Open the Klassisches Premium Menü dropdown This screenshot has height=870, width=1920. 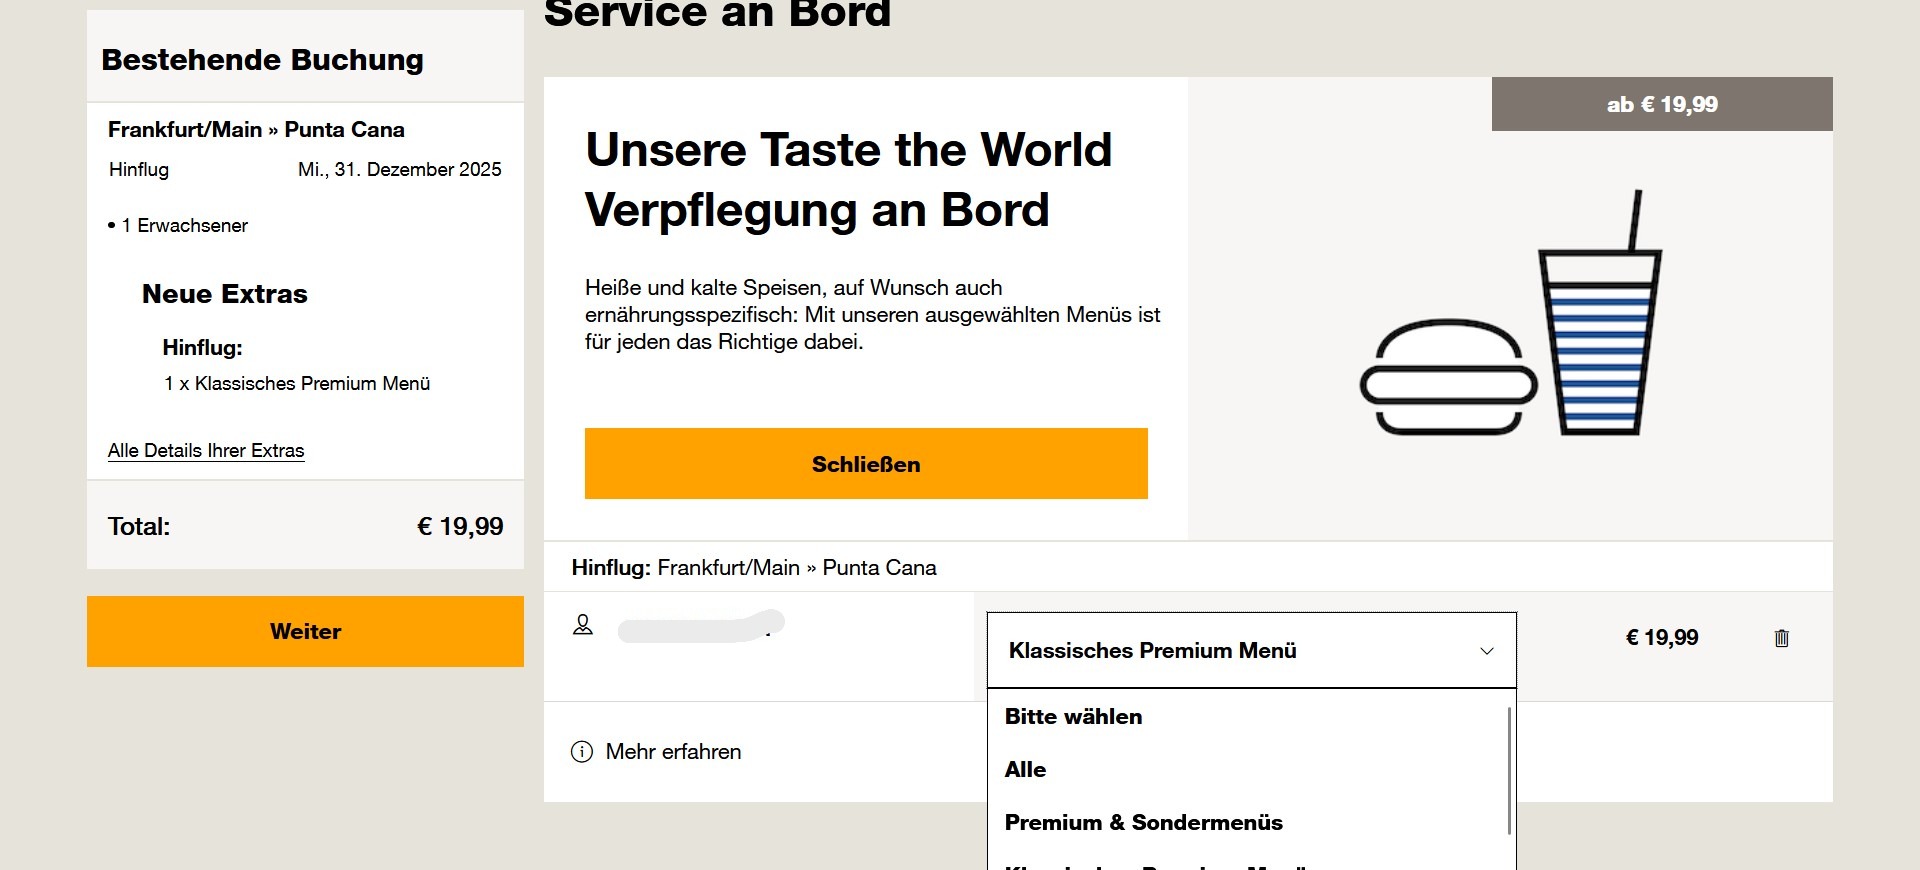coord(1250,651)
